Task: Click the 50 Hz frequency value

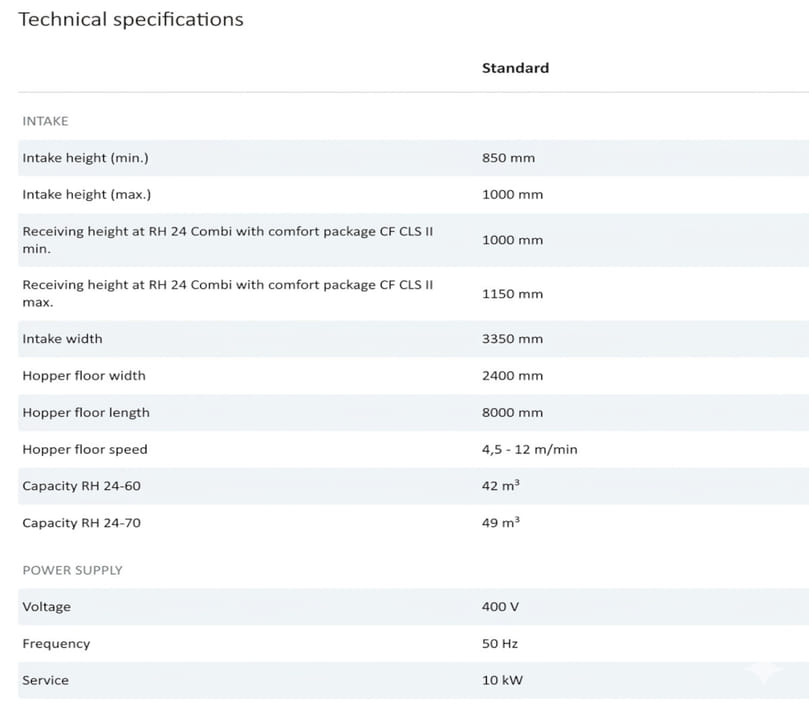Action: point(500,644)
